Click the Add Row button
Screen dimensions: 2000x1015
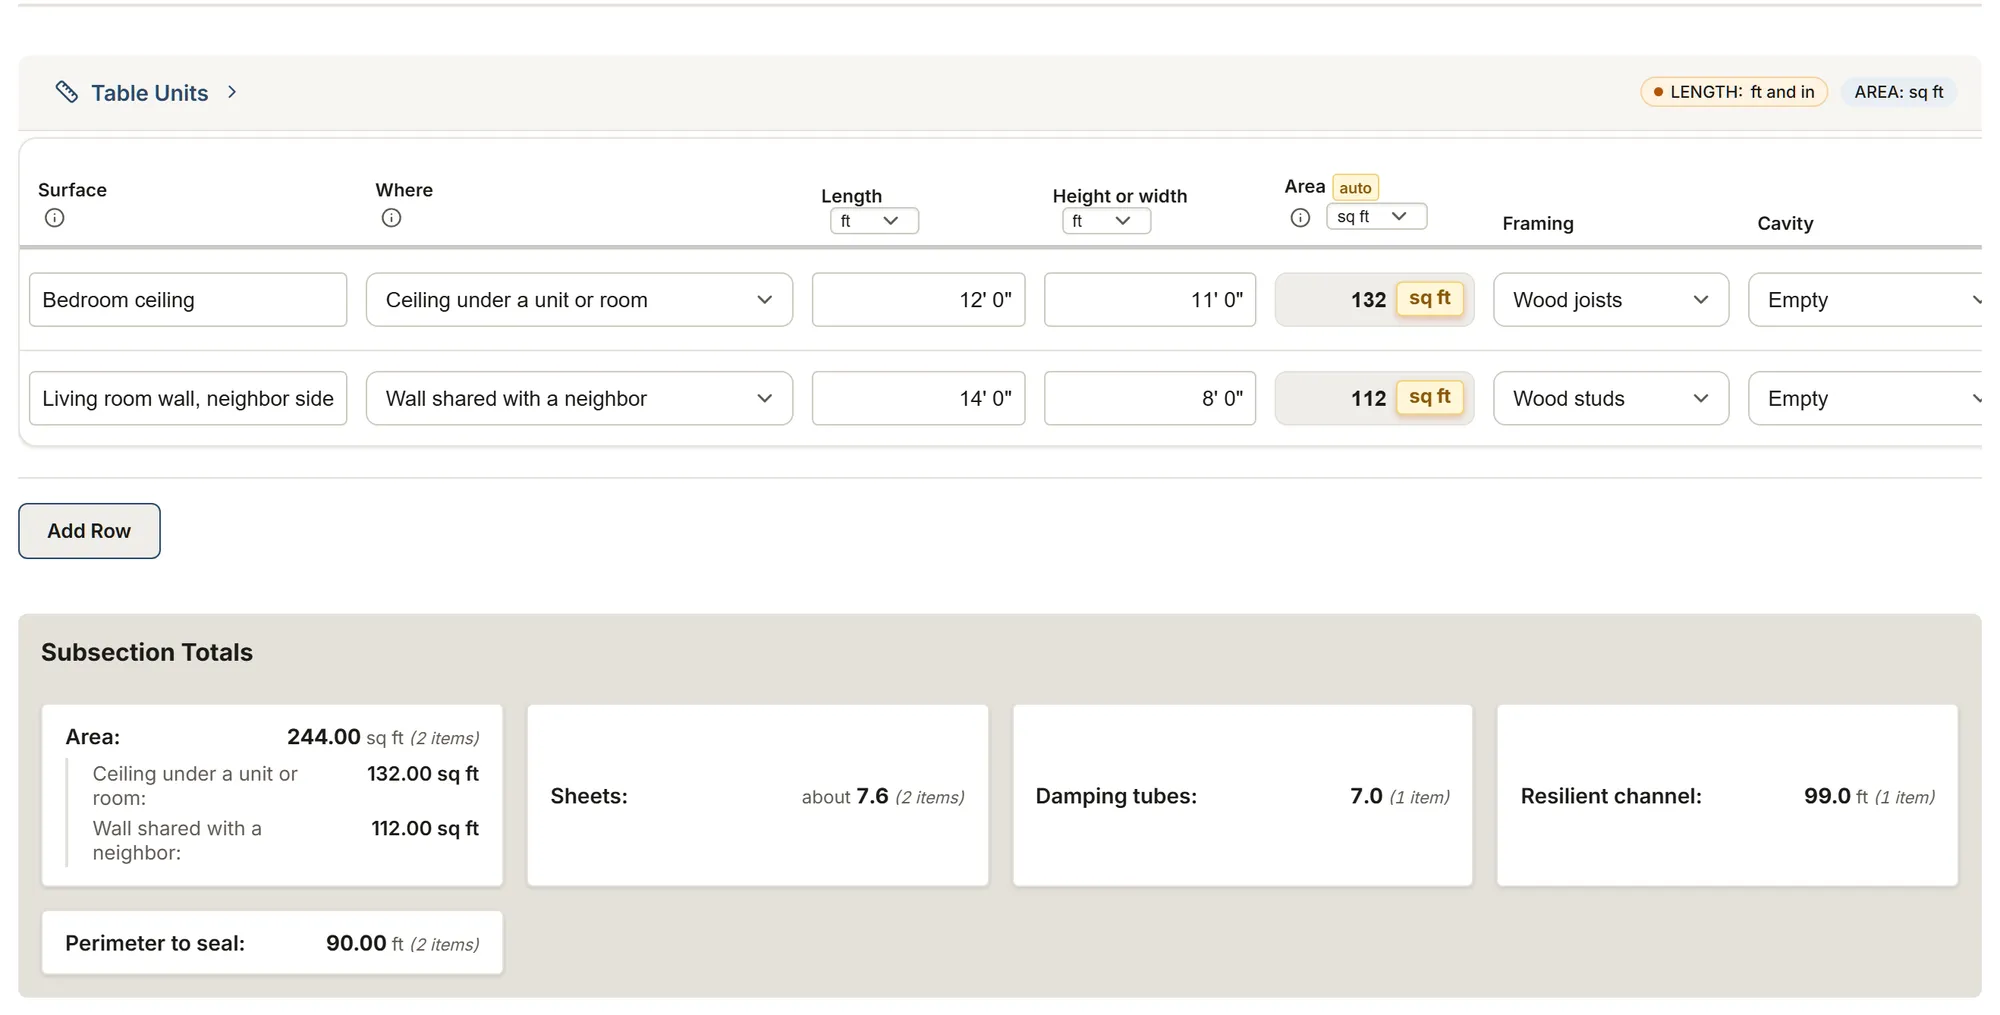(x=89, y=531)
